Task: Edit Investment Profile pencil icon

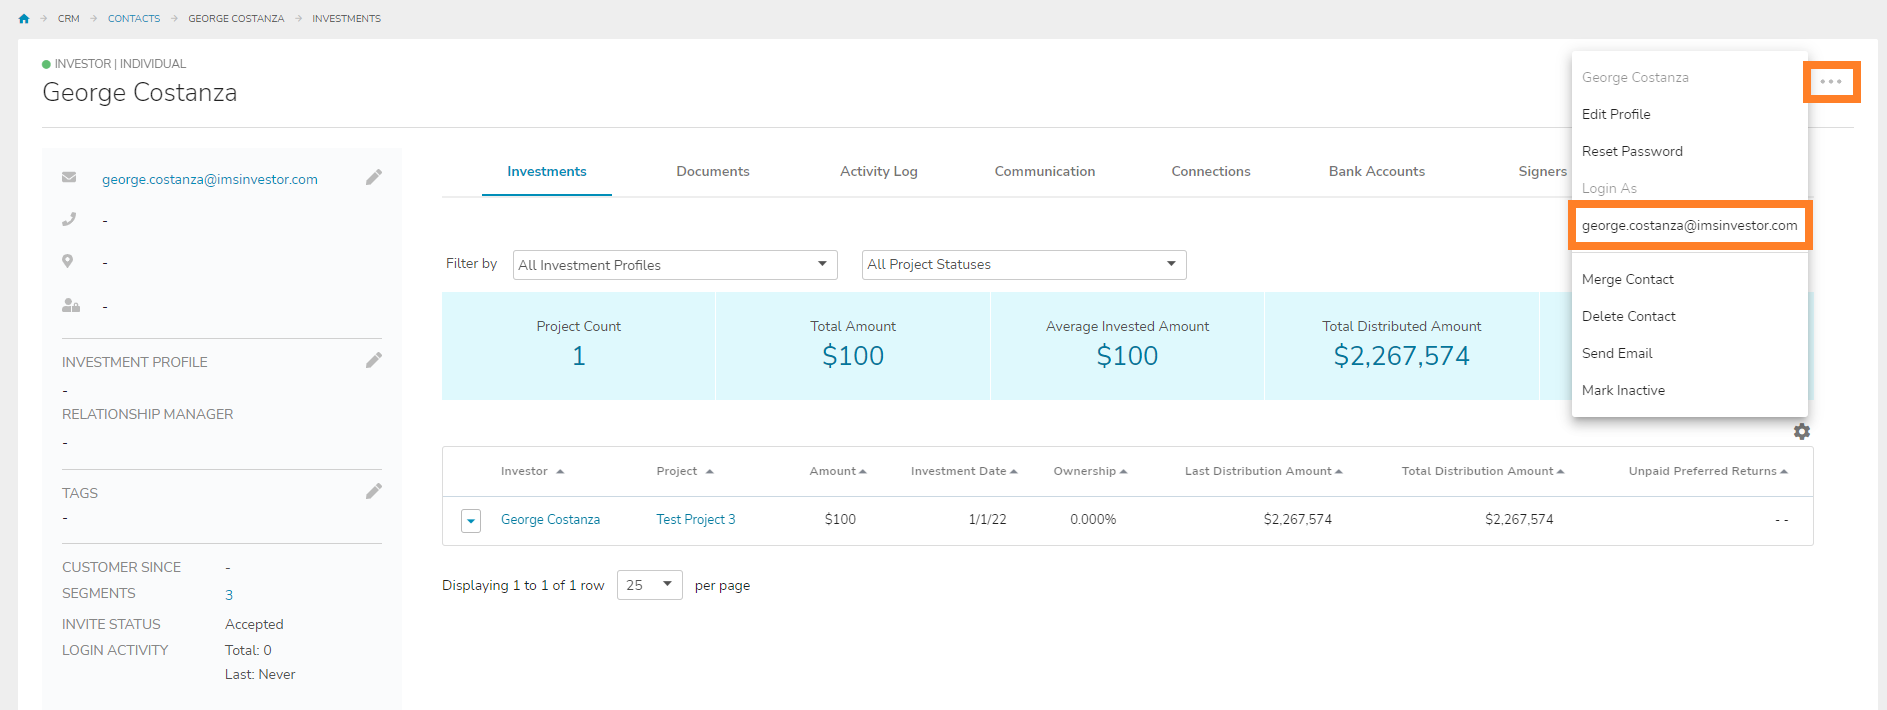Action: click(374, 360)
